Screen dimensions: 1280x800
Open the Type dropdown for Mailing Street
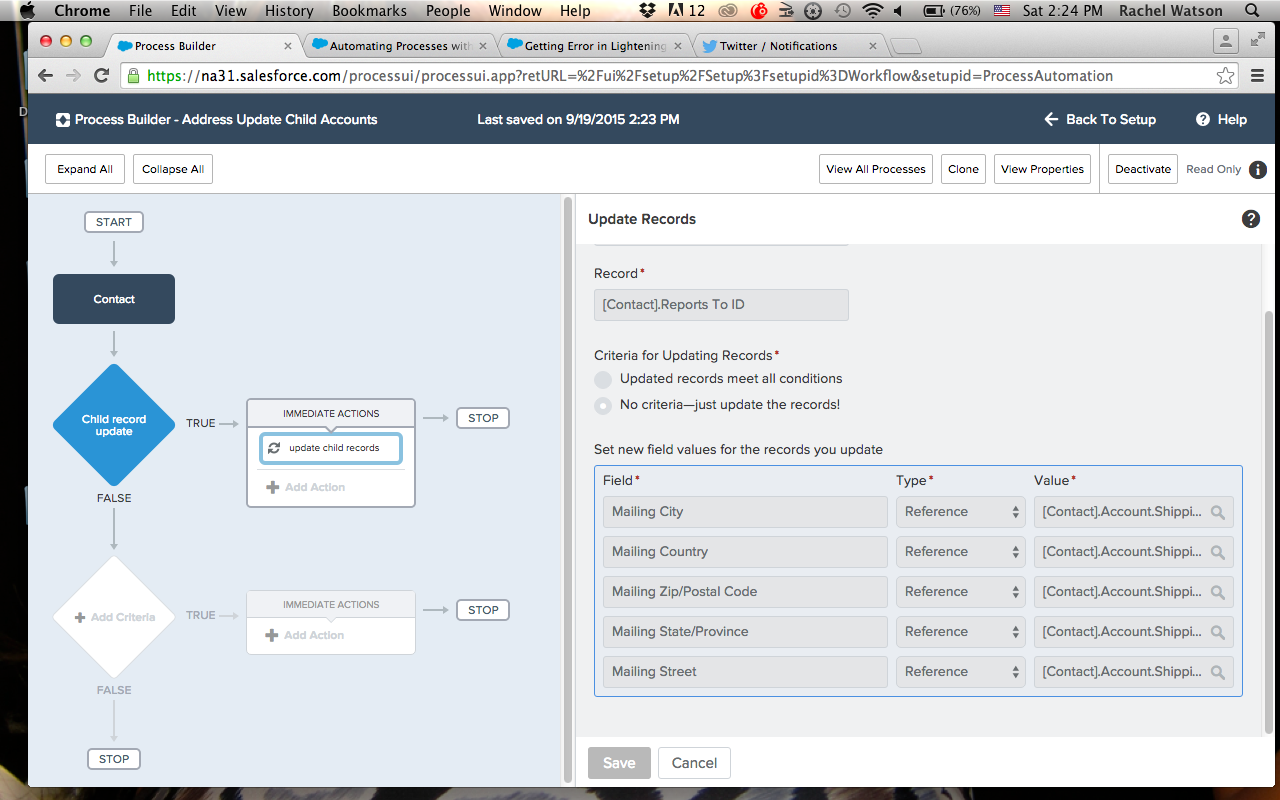pos(960,672)
